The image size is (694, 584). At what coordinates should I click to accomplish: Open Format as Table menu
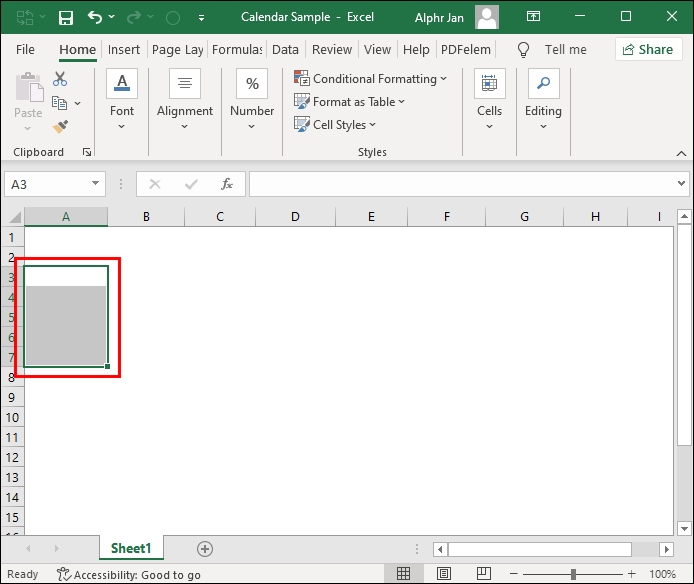(349, 102)
